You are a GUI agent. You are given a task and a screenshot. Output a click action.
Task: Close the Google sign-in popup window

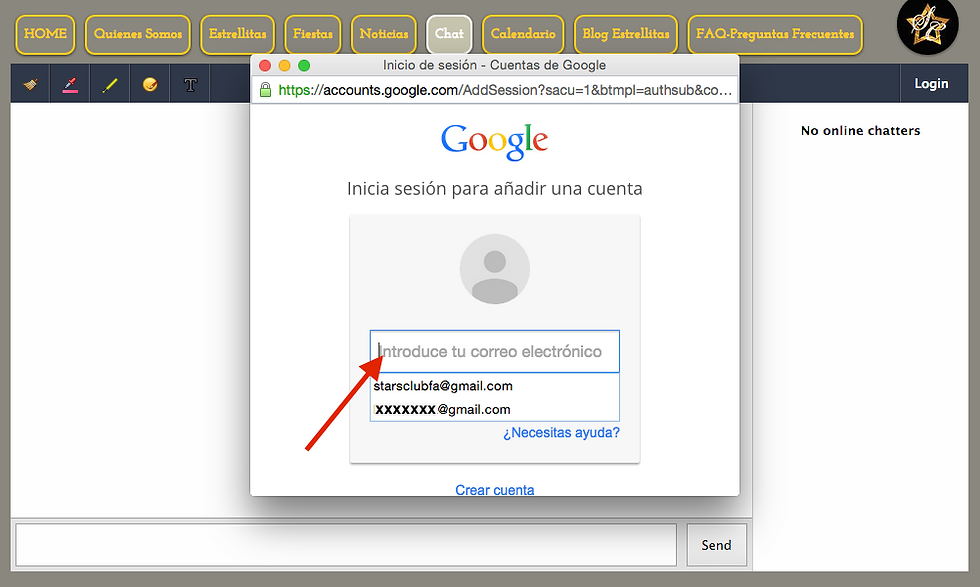pos(265,66)
